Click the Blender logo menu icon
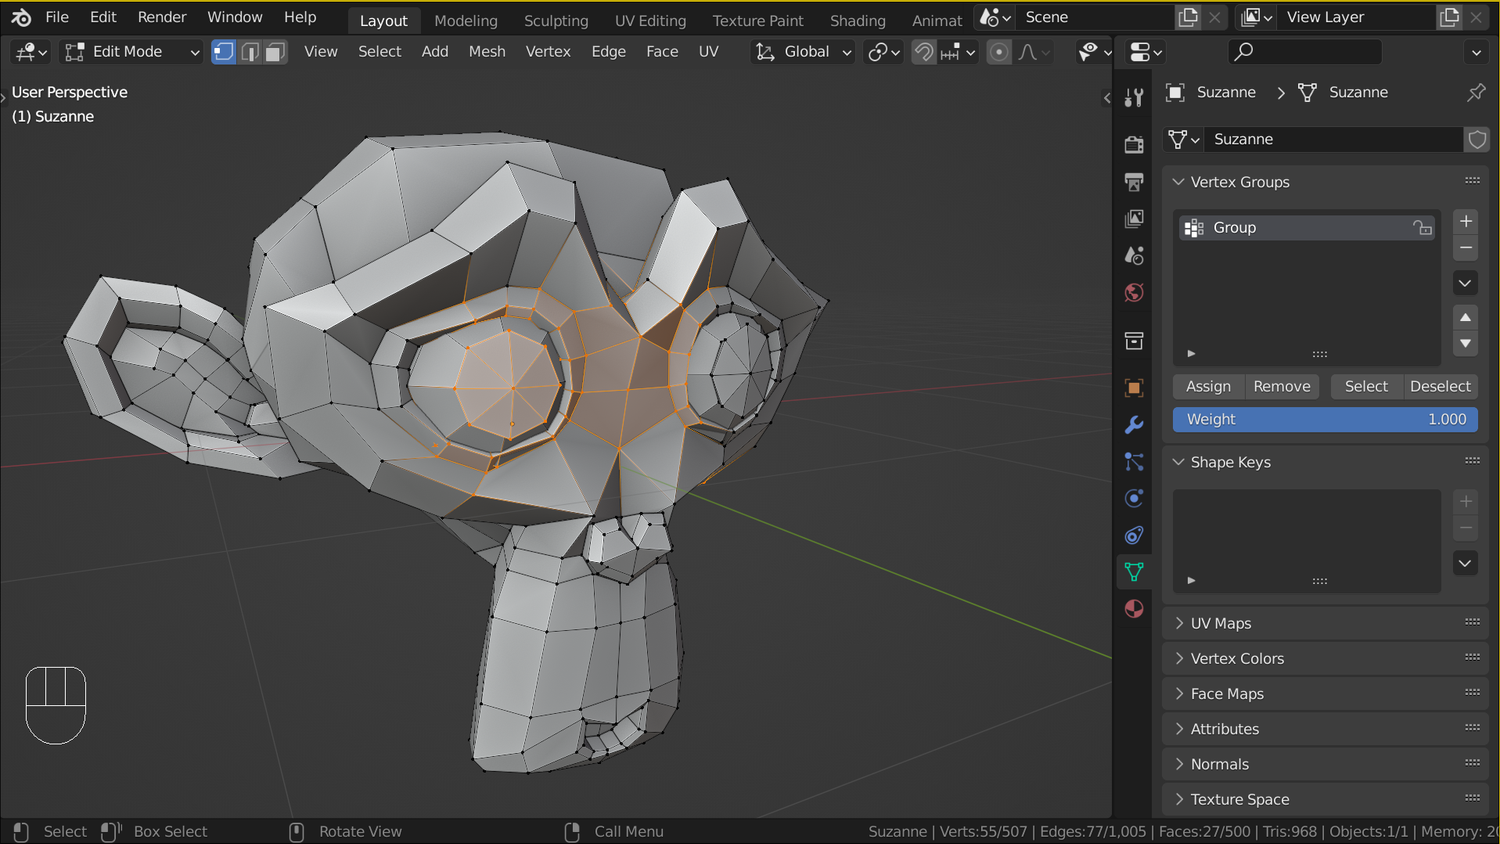 [21, 17]
